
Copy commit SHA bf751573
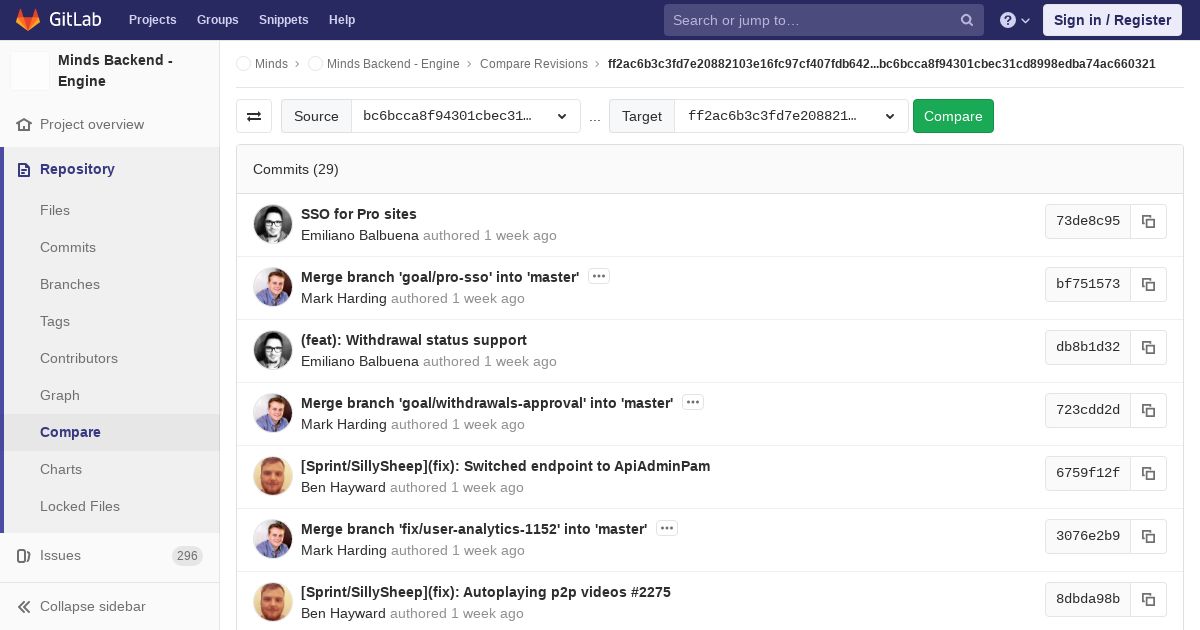click(x=1149, y=284)
